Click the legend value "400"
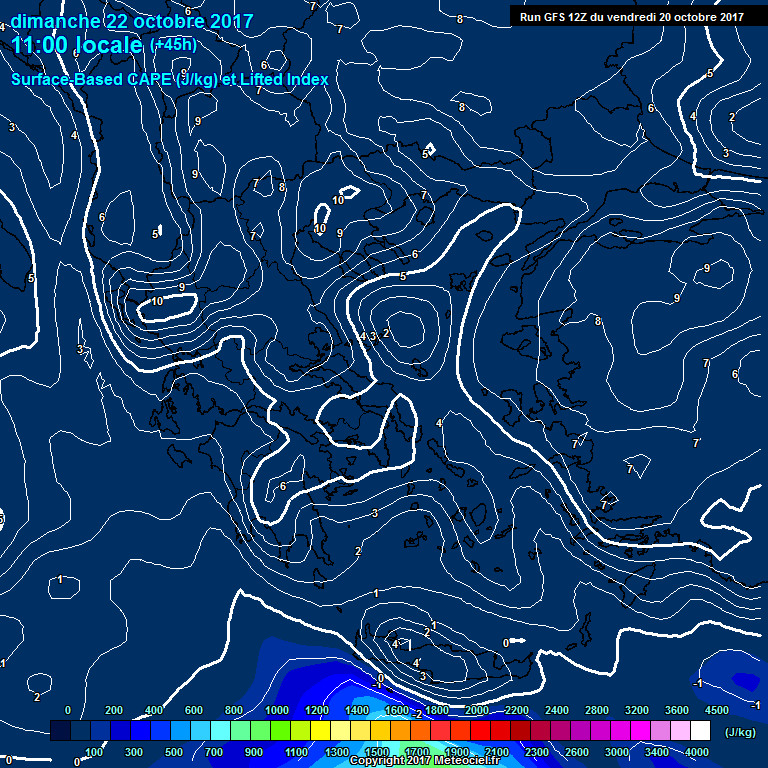The image size is (768, 768). (154, 710)
